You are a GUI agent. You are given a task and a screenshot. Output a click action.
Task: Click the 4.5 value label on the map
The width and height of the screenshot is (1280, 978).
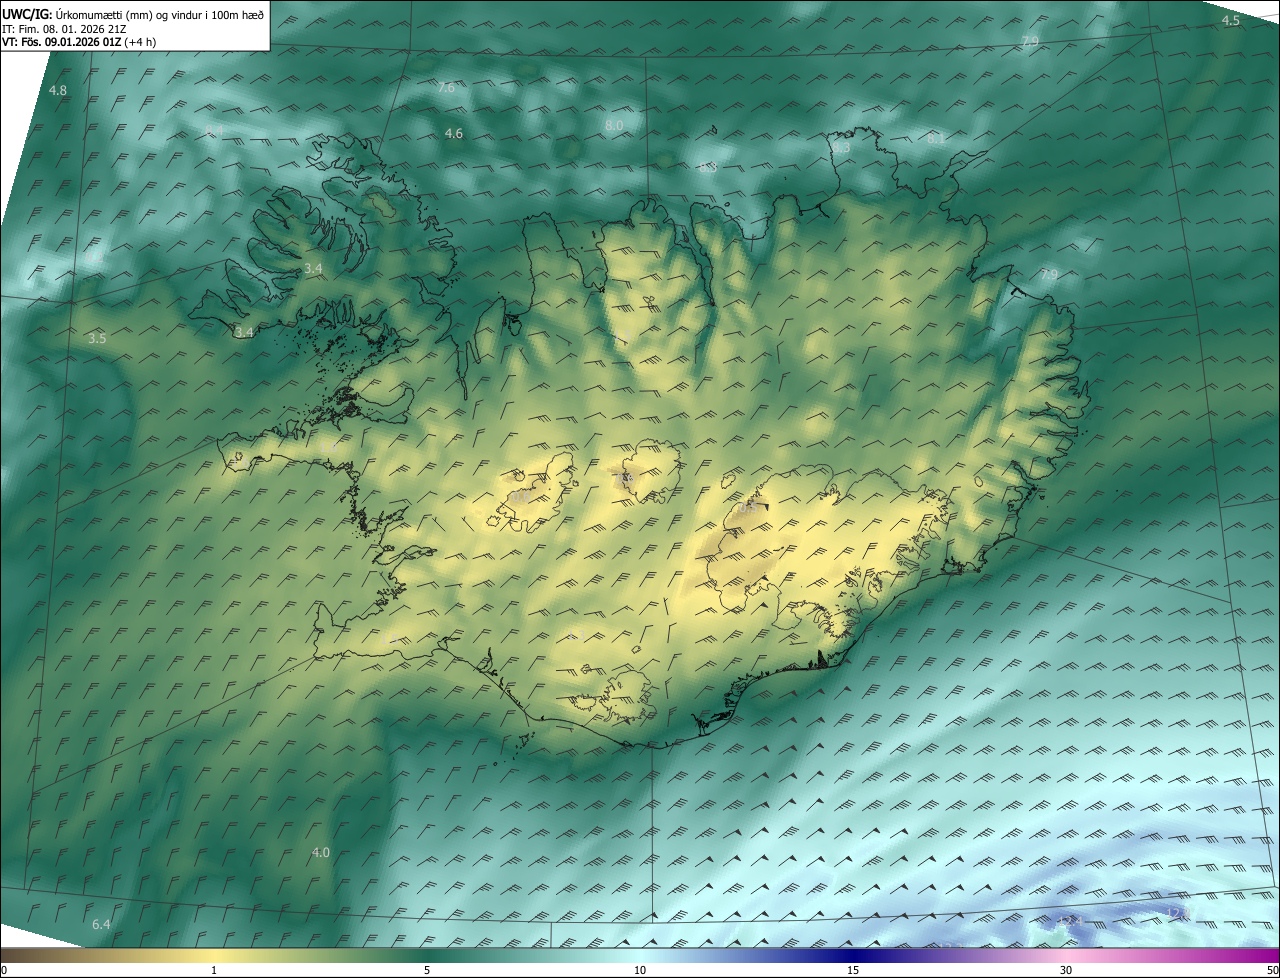coord(1231,21)
